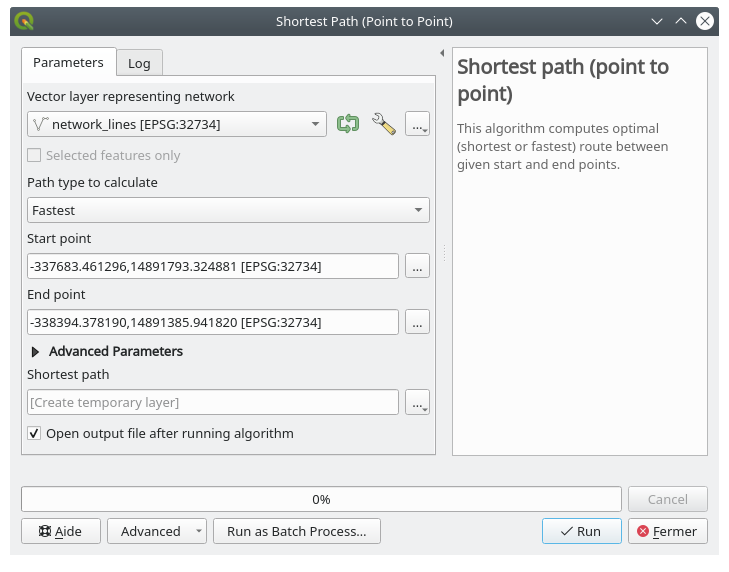Open advanced options wrench icon

[x=383, y=124]
